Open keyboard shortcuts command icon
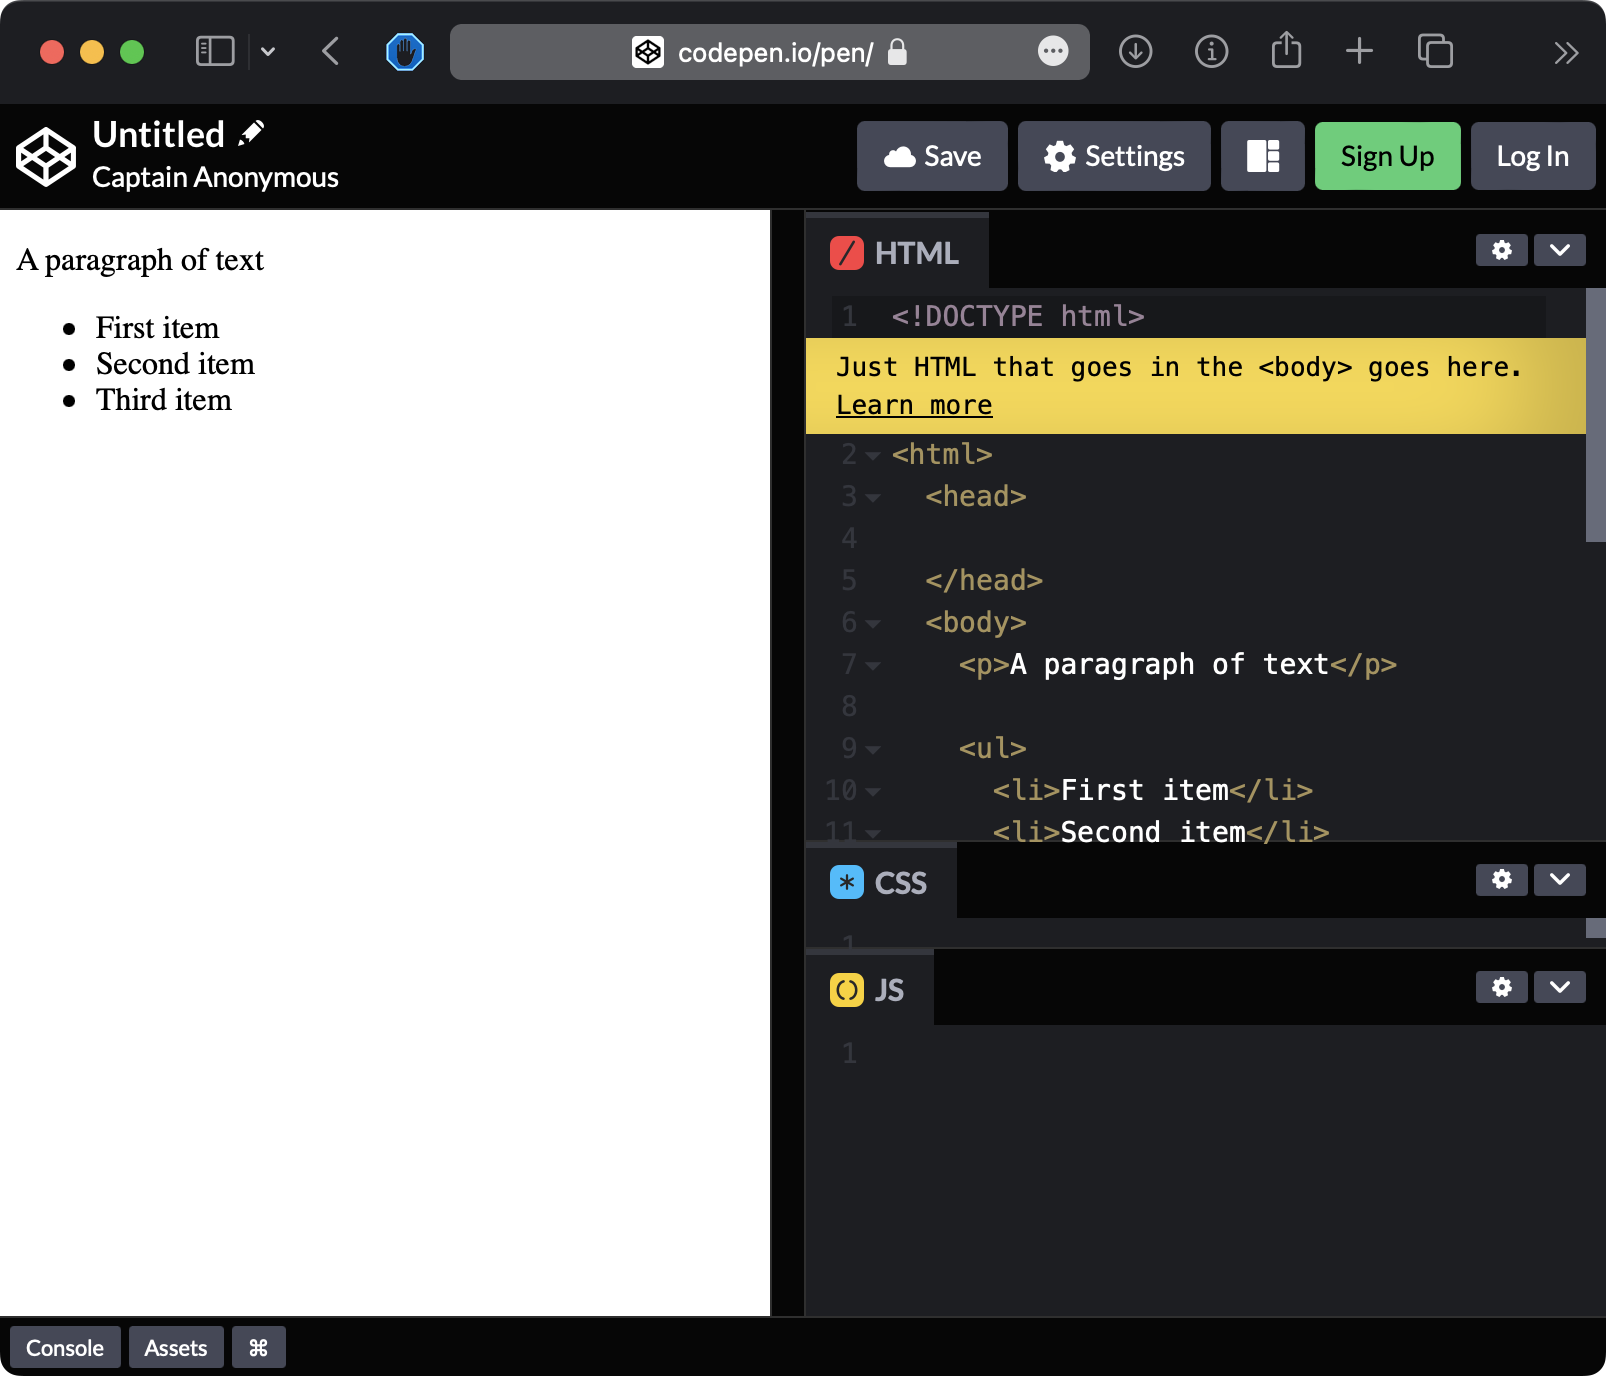The width and height of the screenshot is (1606, 1376). tap(258, 1348)
